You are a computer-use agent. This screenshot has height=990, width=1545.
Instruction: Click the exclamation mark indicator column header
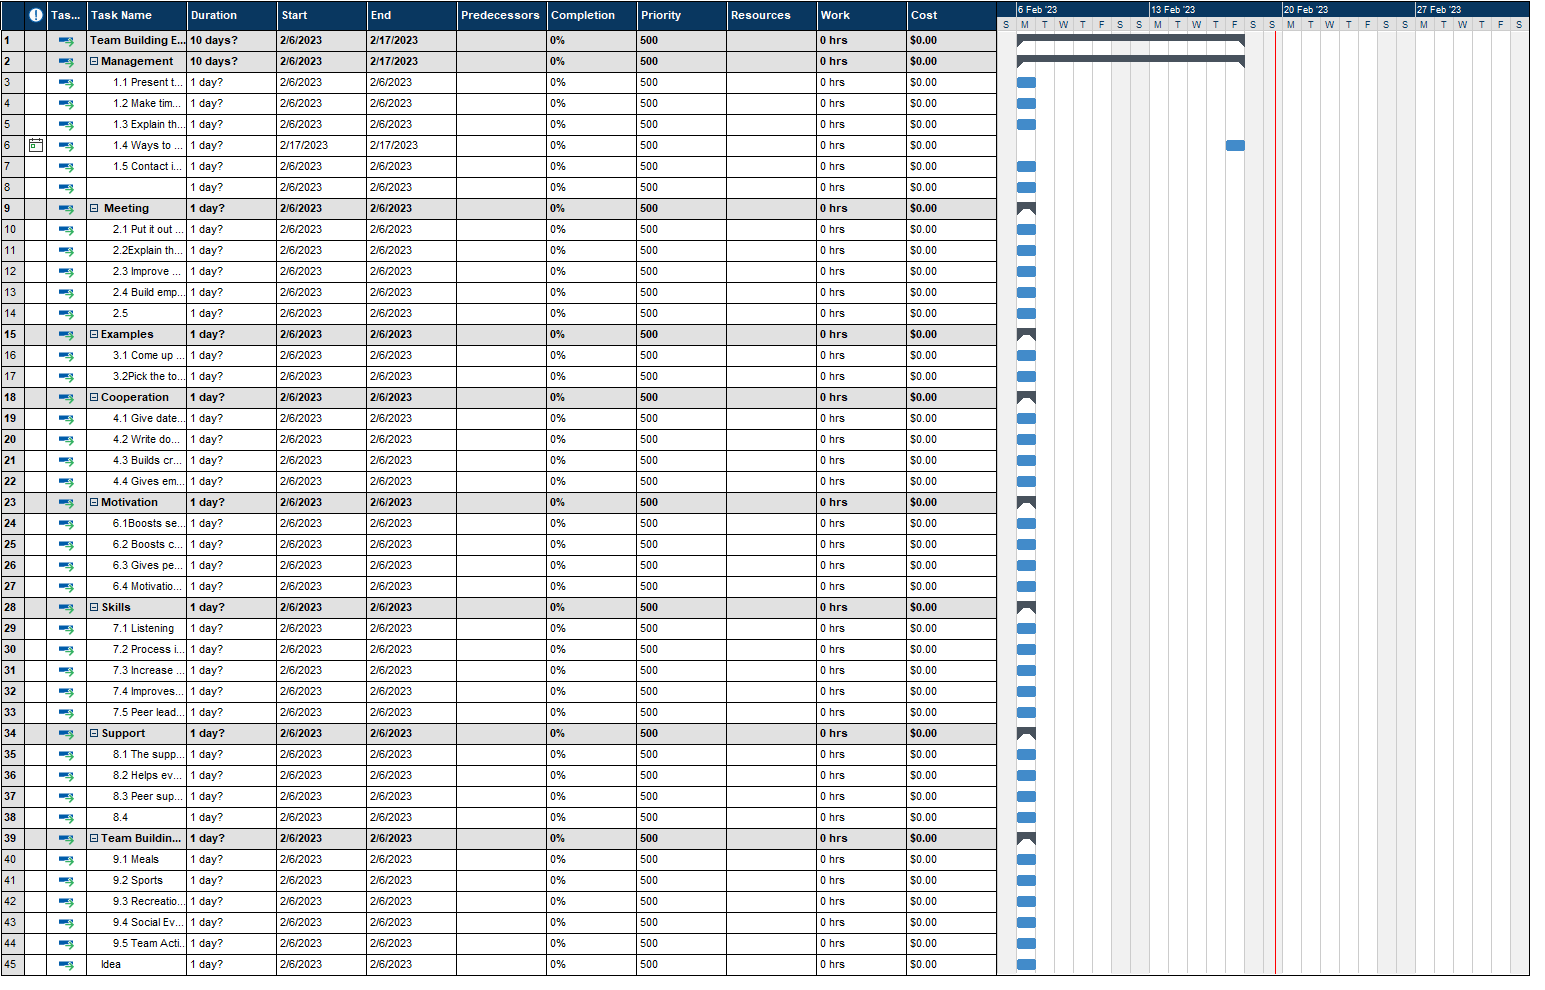pyautogui.click(x=35, y=14)
